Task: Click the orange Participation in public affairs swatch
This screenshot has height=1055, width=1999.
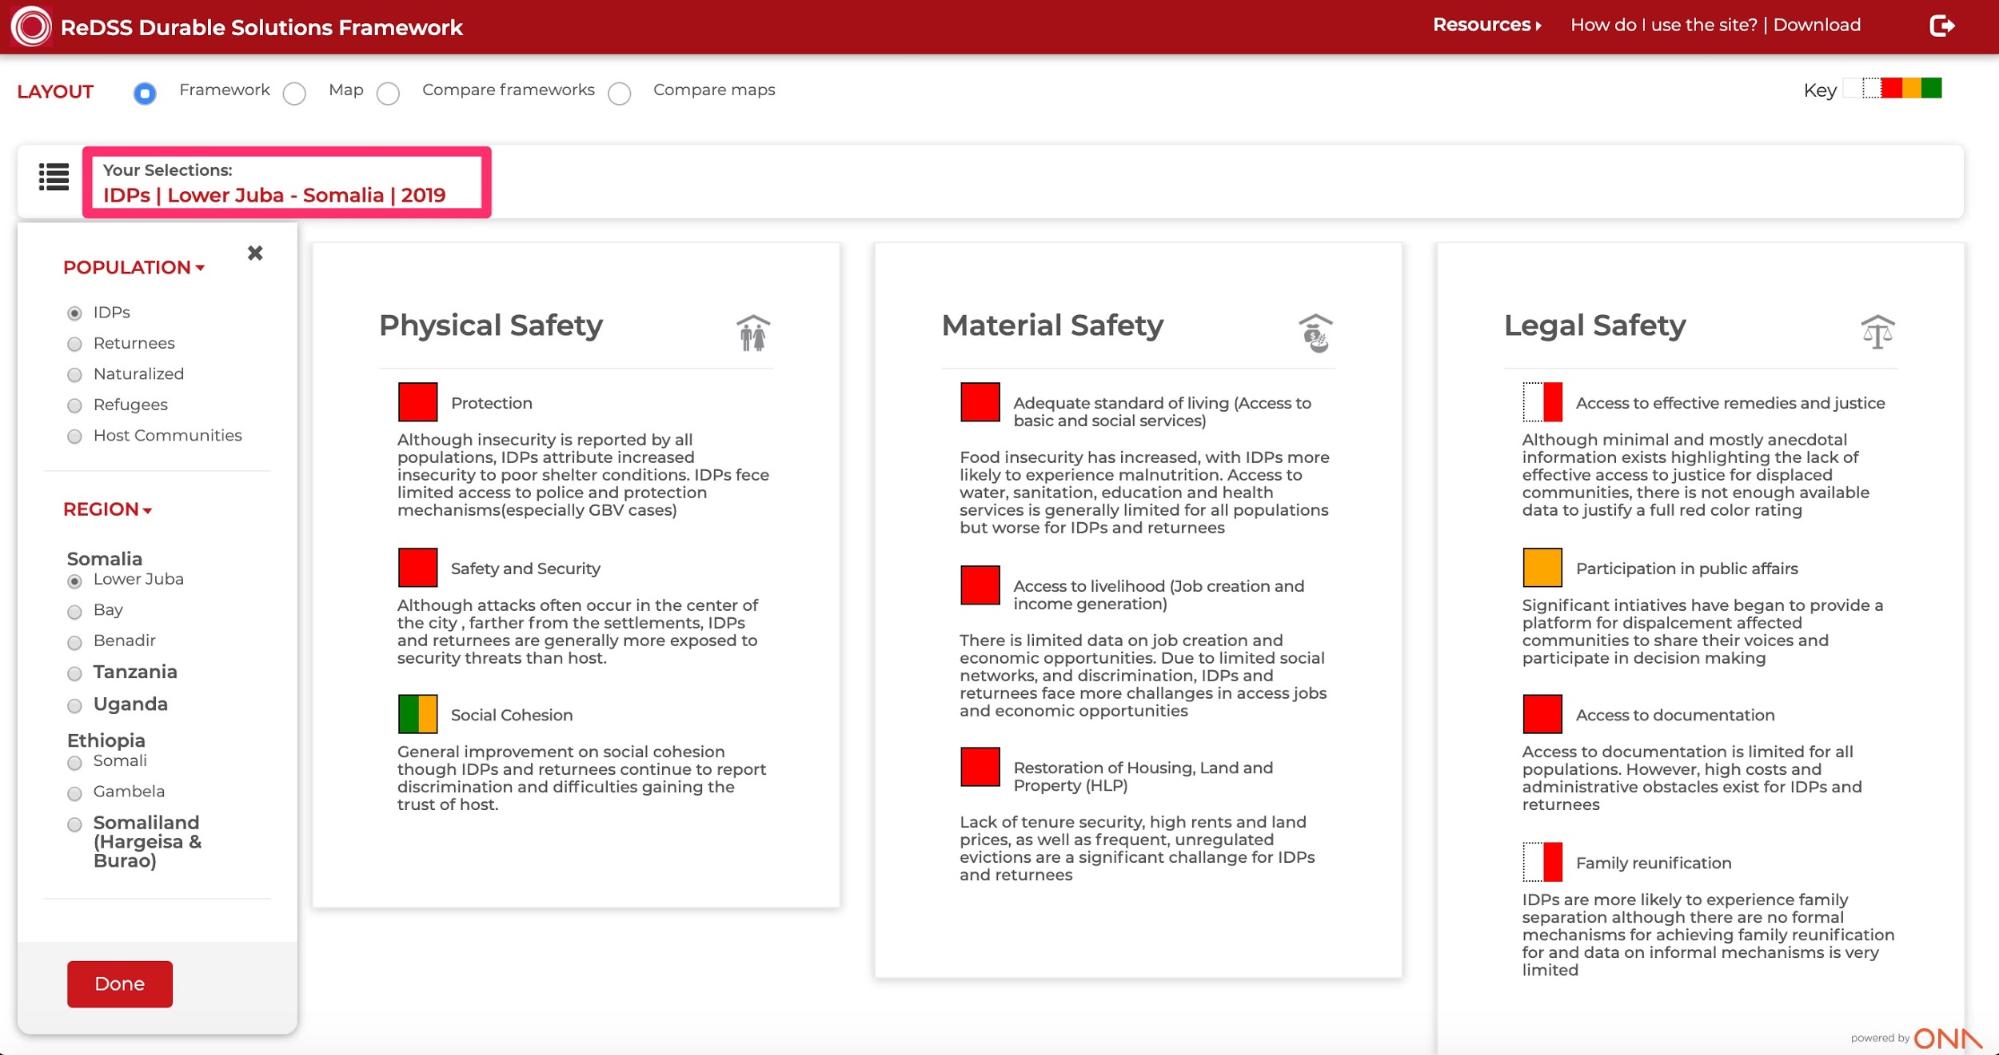Action: 1542,567
